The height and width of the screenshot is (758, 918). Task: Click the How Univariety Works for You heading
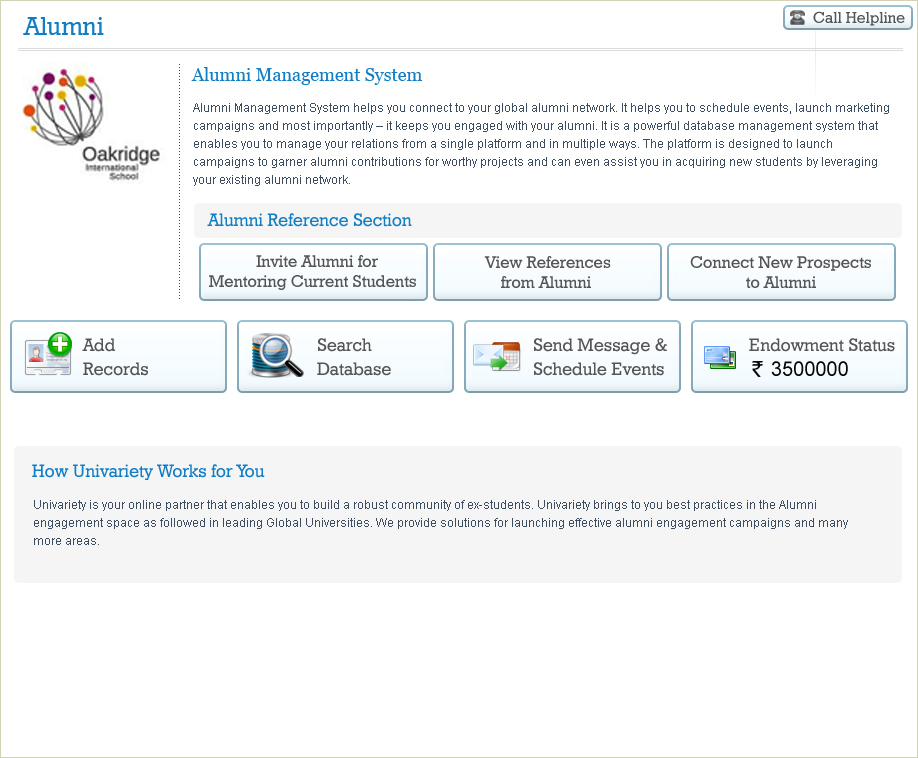coord(148,471)
